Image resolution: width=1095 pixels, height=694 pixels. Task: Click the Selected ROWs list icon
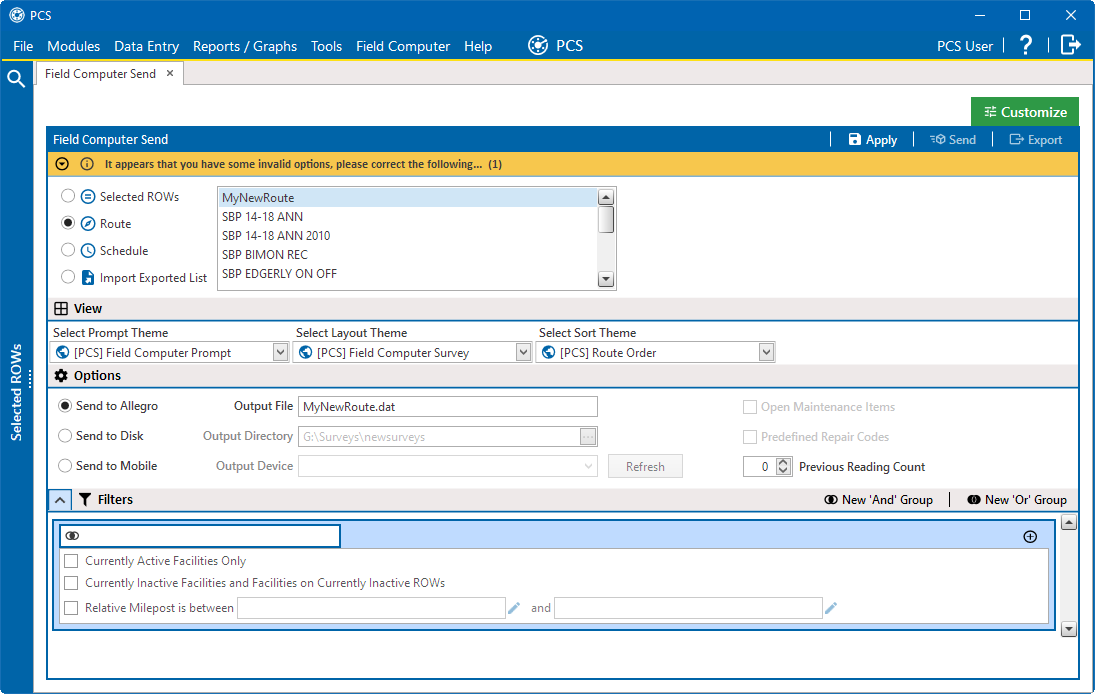(x=88, y=197)
